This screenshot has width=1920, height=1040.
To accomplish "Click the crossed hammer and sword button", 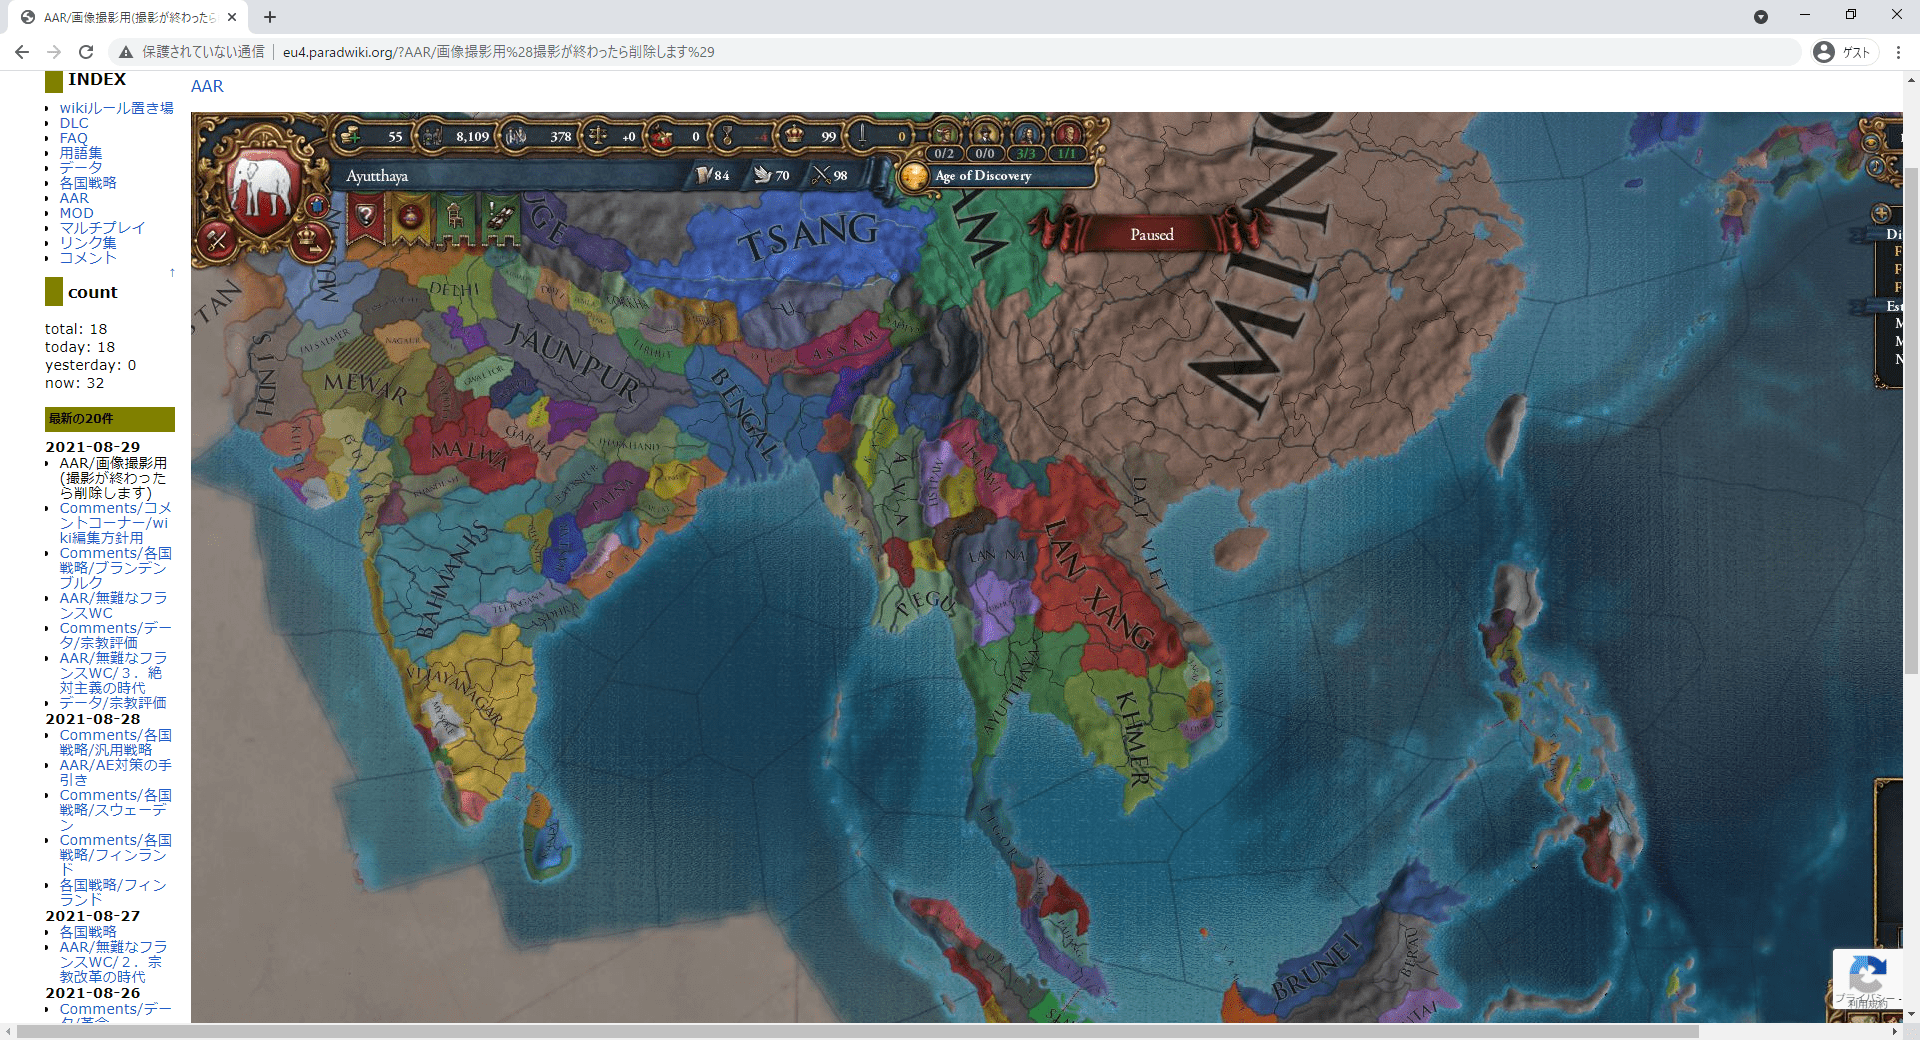I will click(x=218, y=239).
